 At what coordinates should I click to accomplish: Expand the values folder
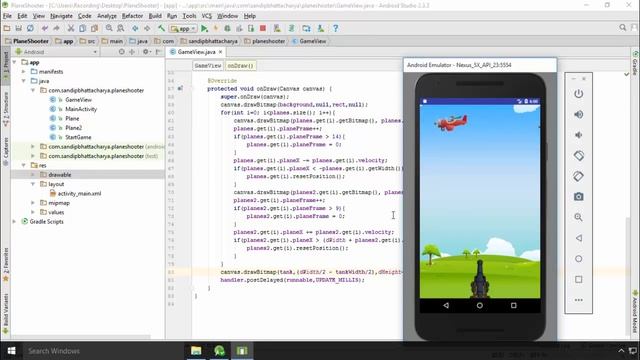[x=33, y=212]
